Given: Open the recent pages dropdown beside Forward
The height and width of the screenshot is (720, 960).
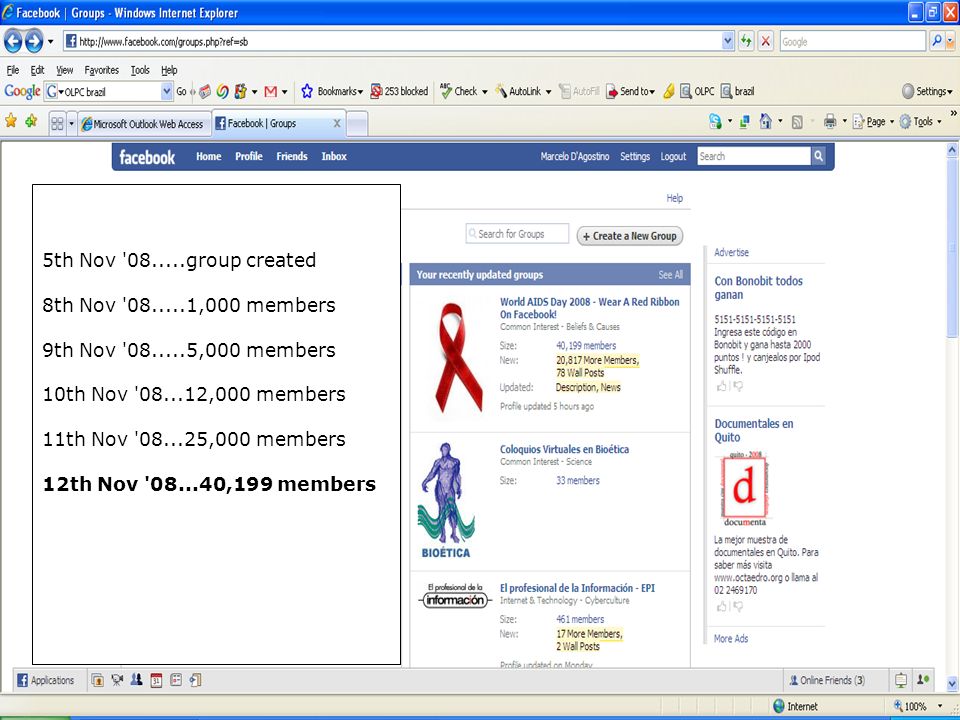Looking at the screenshot, I should point(50,42).
